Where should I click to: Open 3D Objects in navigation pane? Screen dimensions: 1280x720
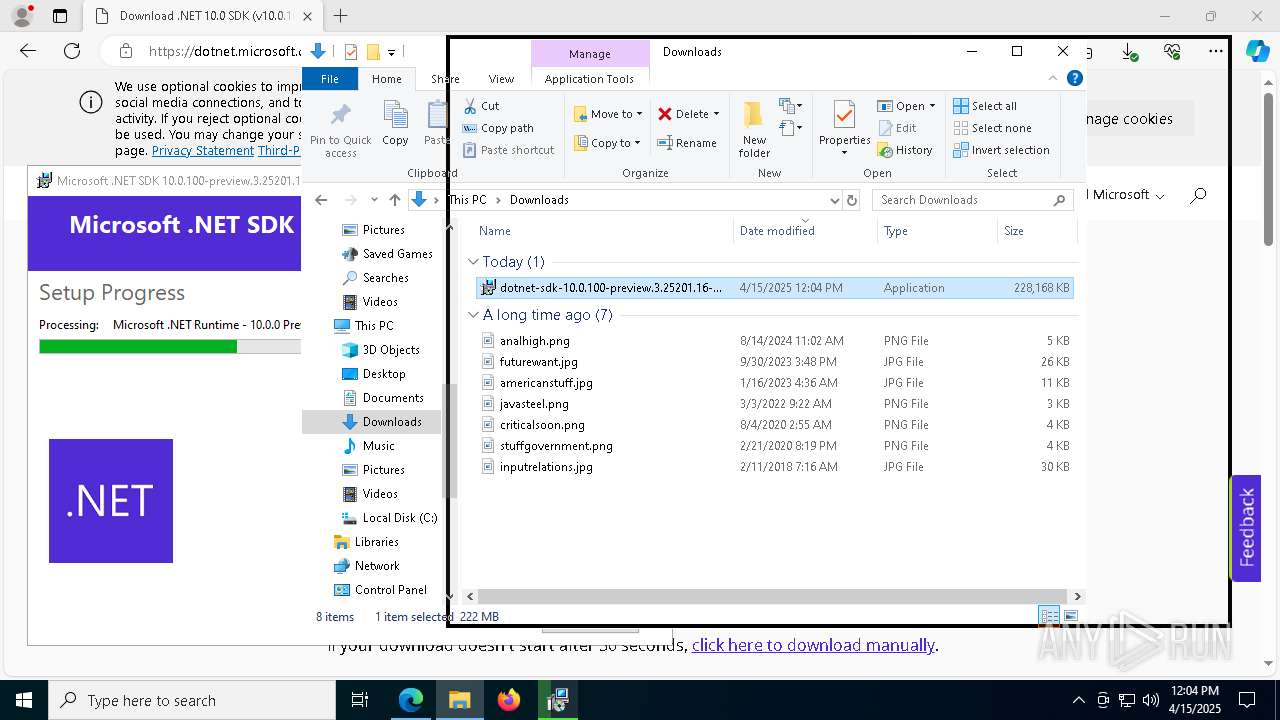point(390,350)
